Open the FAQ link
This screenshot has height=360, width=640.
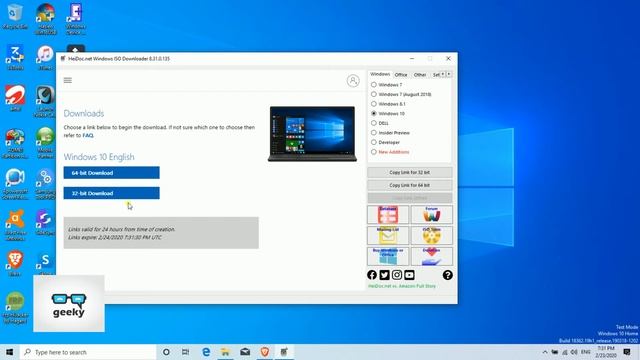(88, 135)
